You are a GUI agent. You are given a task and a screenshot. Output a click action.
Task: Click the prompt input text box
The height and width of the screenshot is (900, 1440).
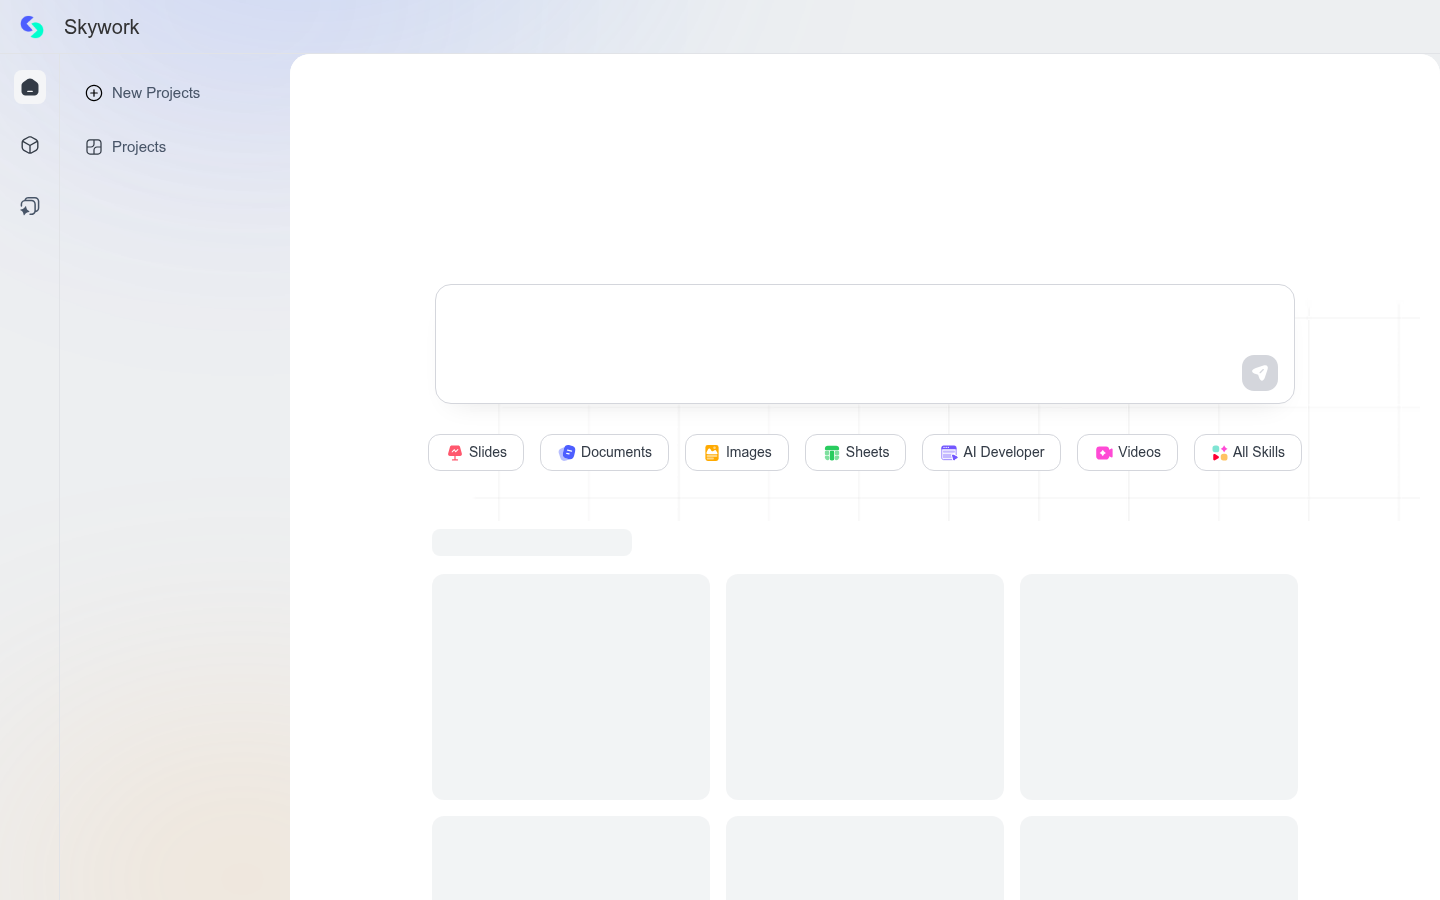tap(865, 344)
